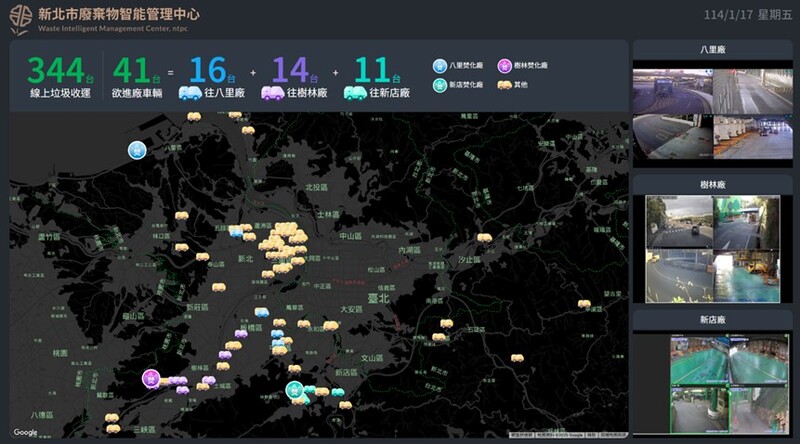The image size is (800, 444).
Task: Click the 八德區 label on the map
Action: point(41,415)
